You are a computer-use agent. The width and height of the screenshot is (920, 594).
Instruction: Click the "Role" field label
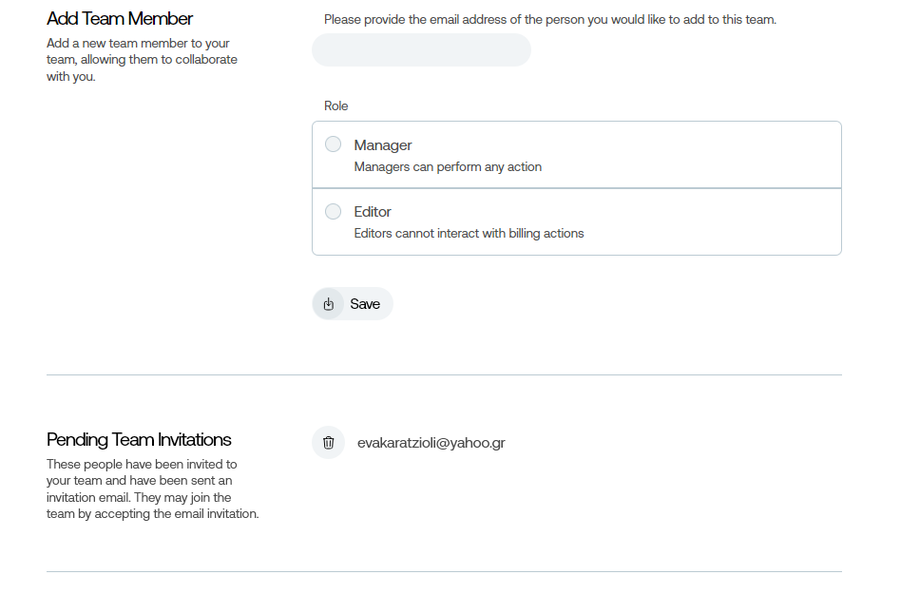336,106
